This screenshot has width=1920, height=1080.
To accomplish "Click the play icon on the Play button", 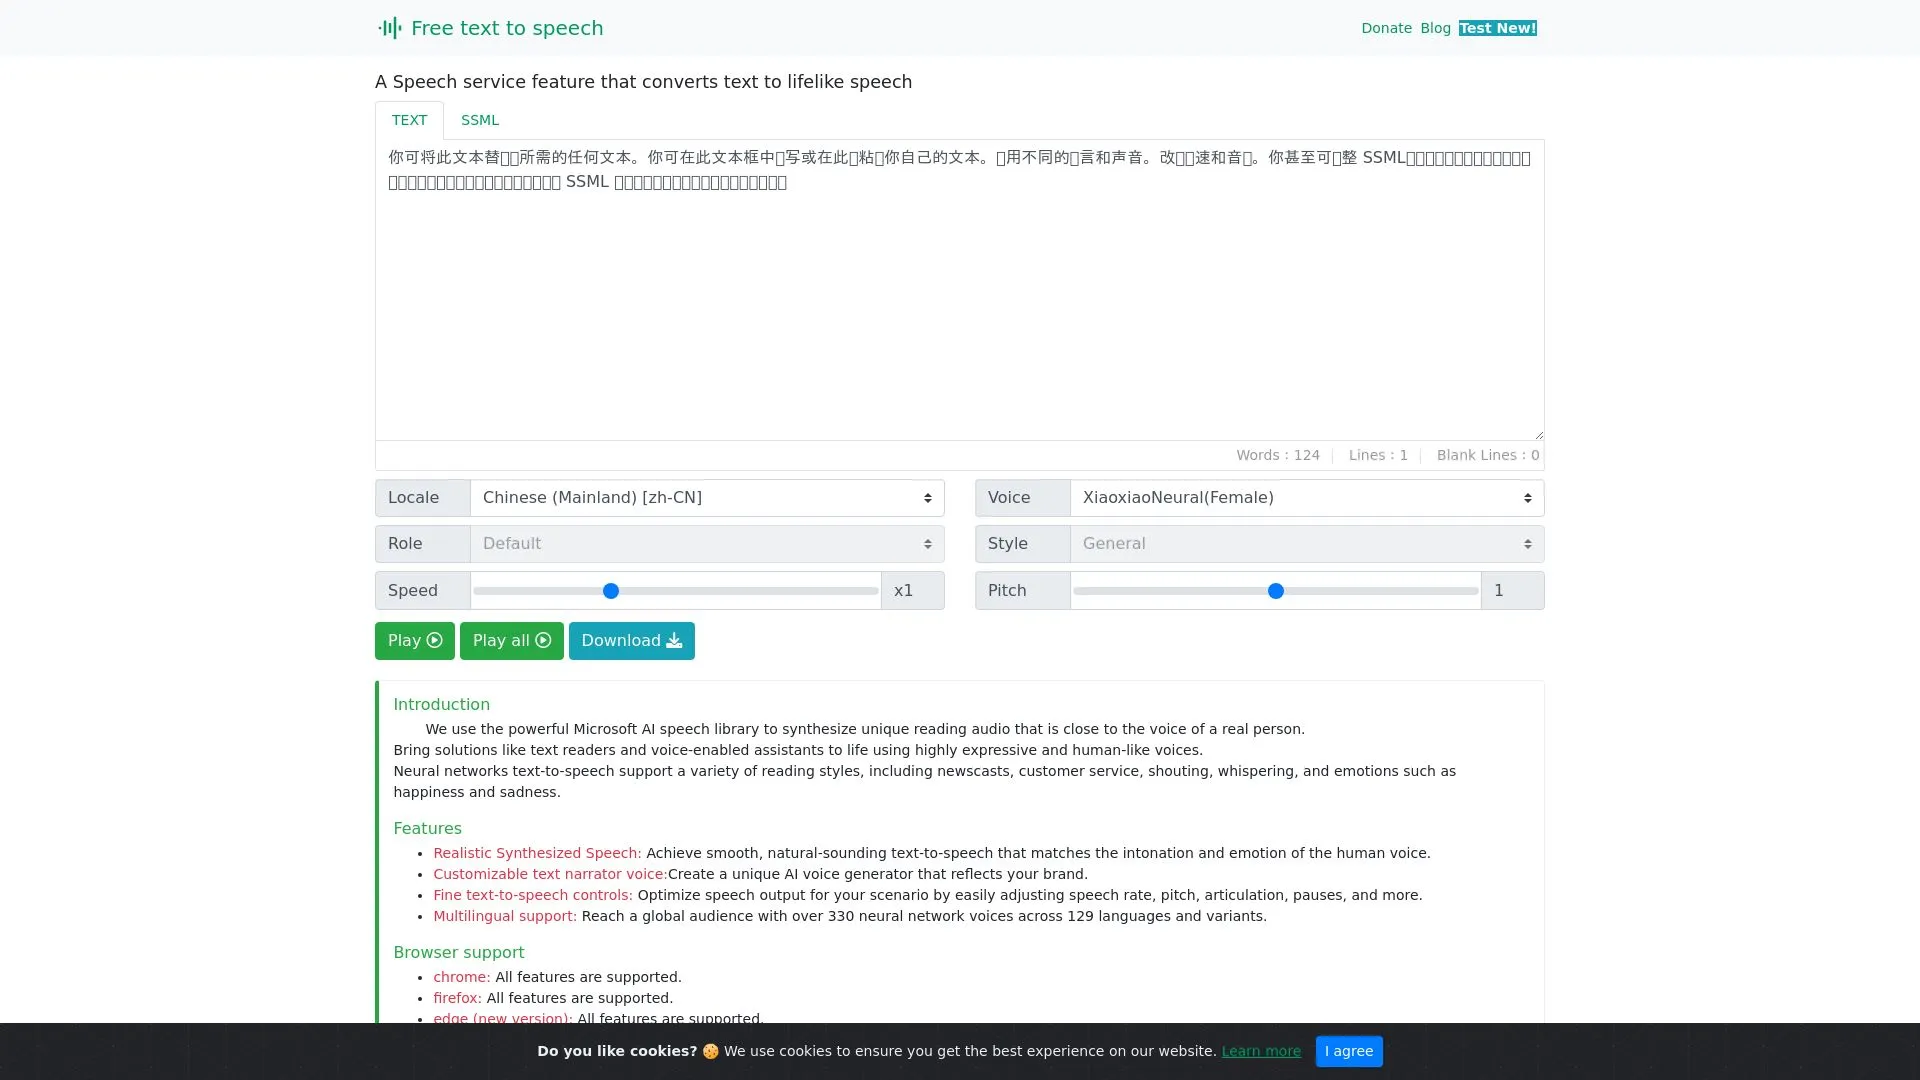I will click(x=434, y=640).
